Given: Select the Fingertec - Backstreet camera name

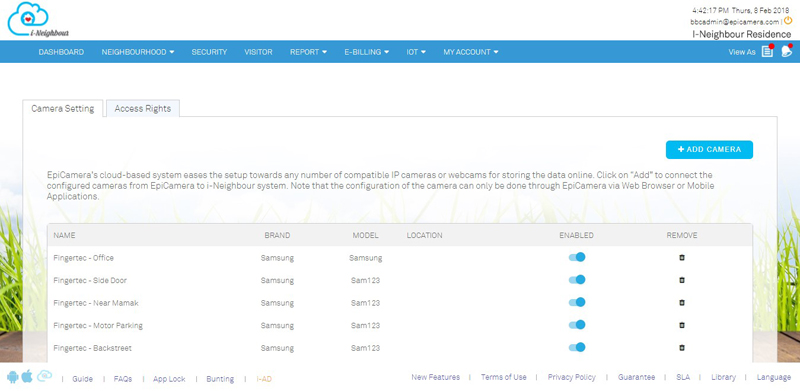Looking at the screenshot, I should [x=92, y=348].
